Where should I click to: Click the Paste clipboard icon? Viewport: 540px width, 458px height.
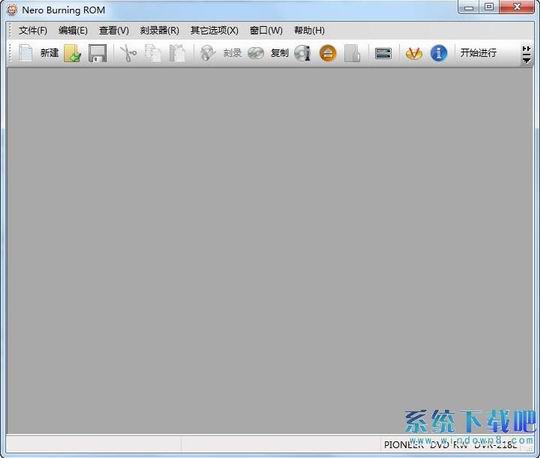coord(177,53)
